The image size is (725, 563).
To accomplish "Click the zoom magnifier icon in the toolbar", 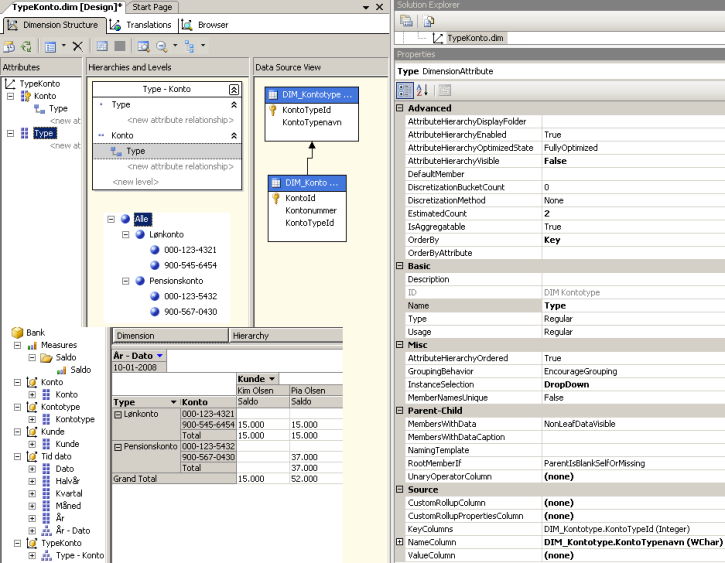I will coord(161,46).
